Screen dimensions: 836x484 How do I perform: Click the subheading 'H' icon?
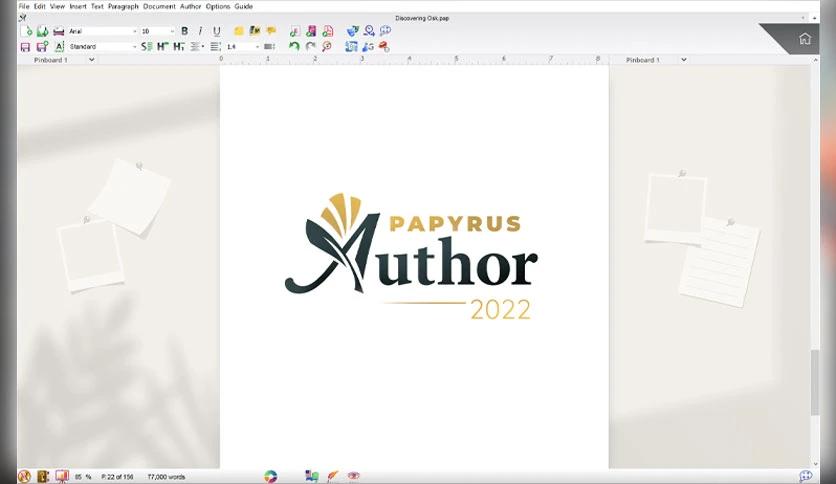[179, 47]
